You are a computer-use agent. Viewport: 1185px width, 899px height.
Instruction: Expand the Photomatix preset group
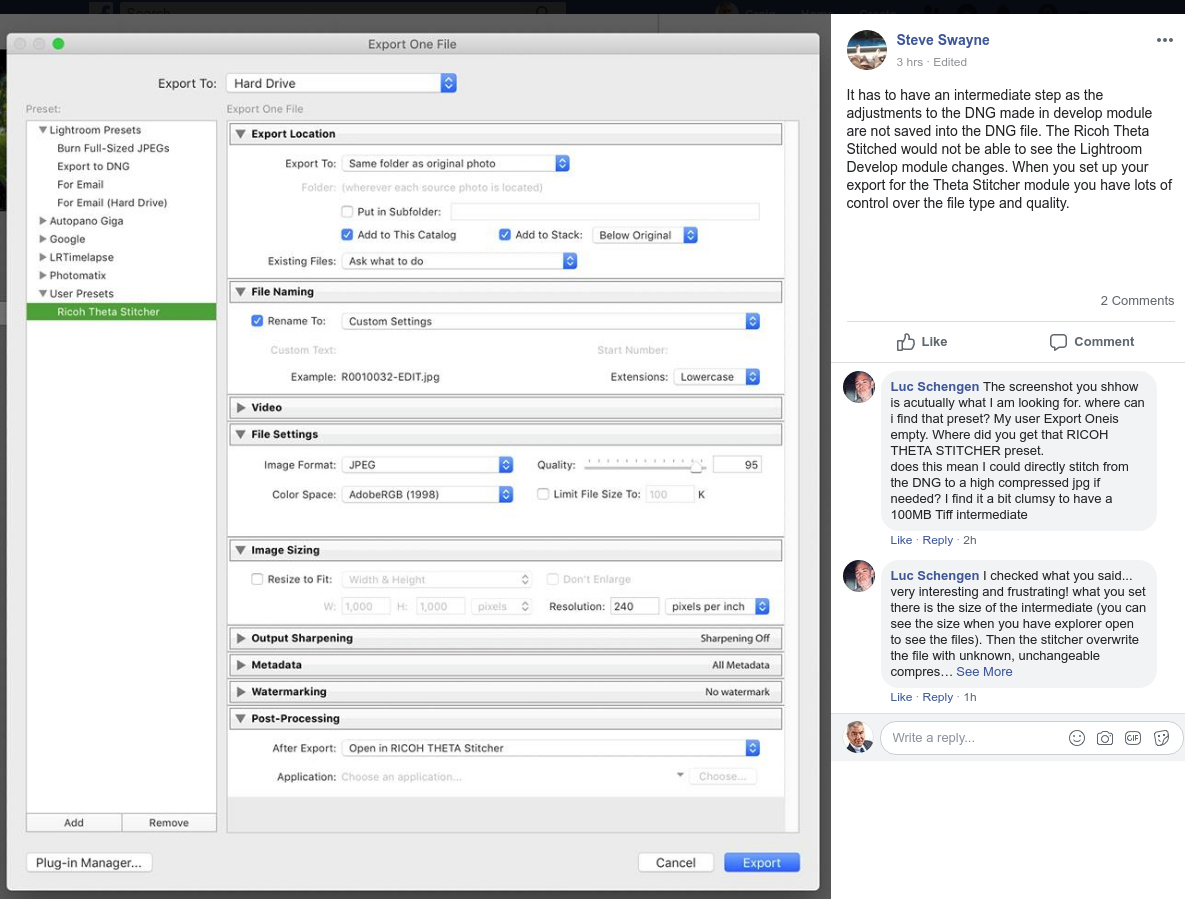[x=43, y=275]
